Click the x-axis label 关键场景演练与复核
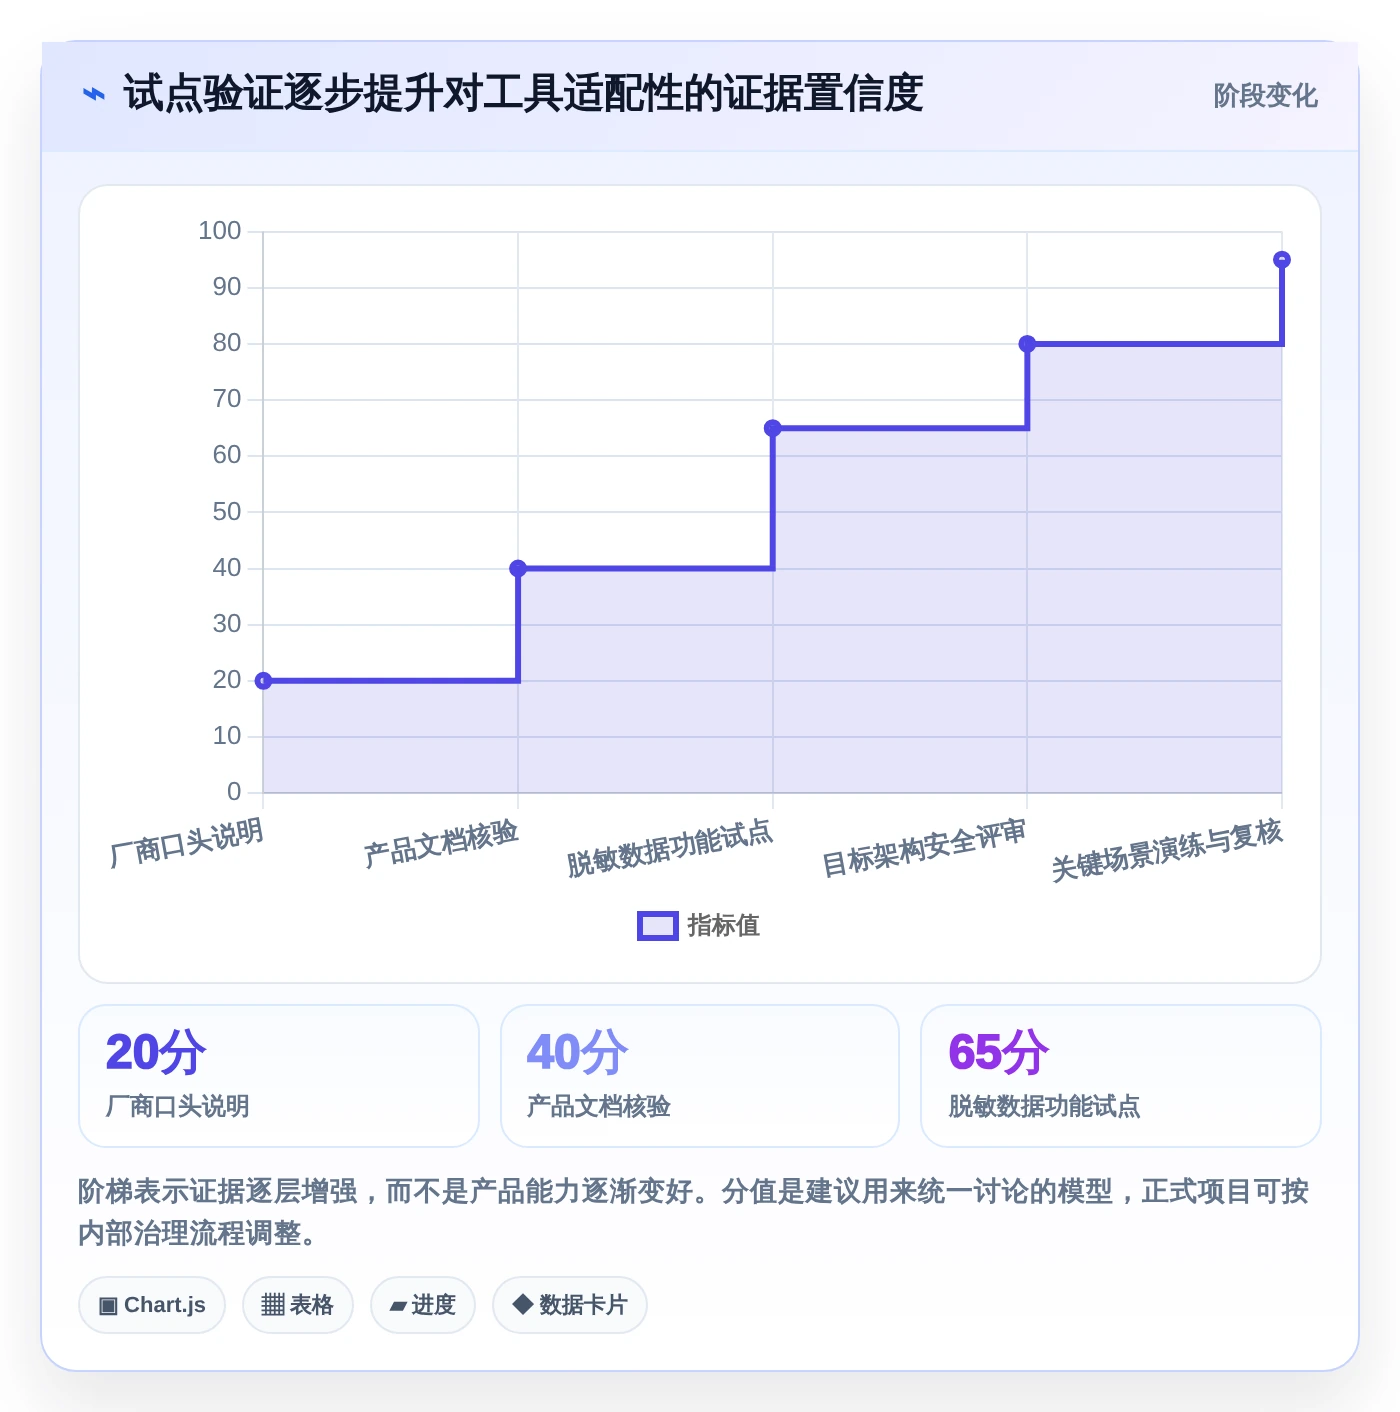This screenshot has height=1412, width=1400. (1167, 850)
